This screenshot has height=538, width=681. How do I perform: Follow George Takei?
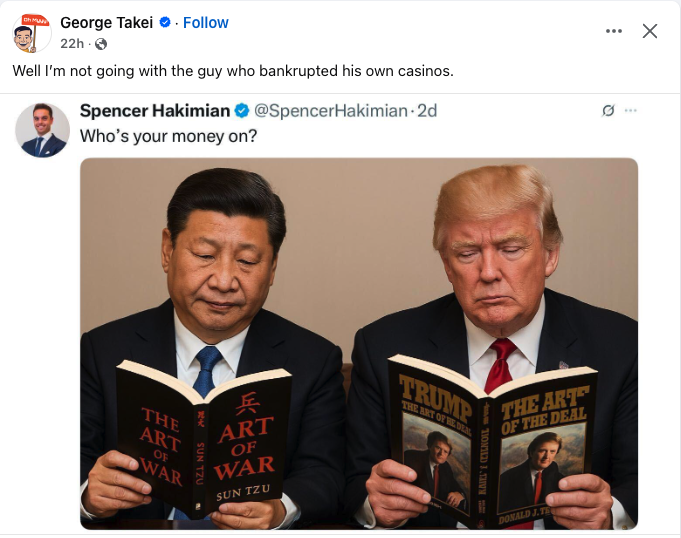(205, 23)
